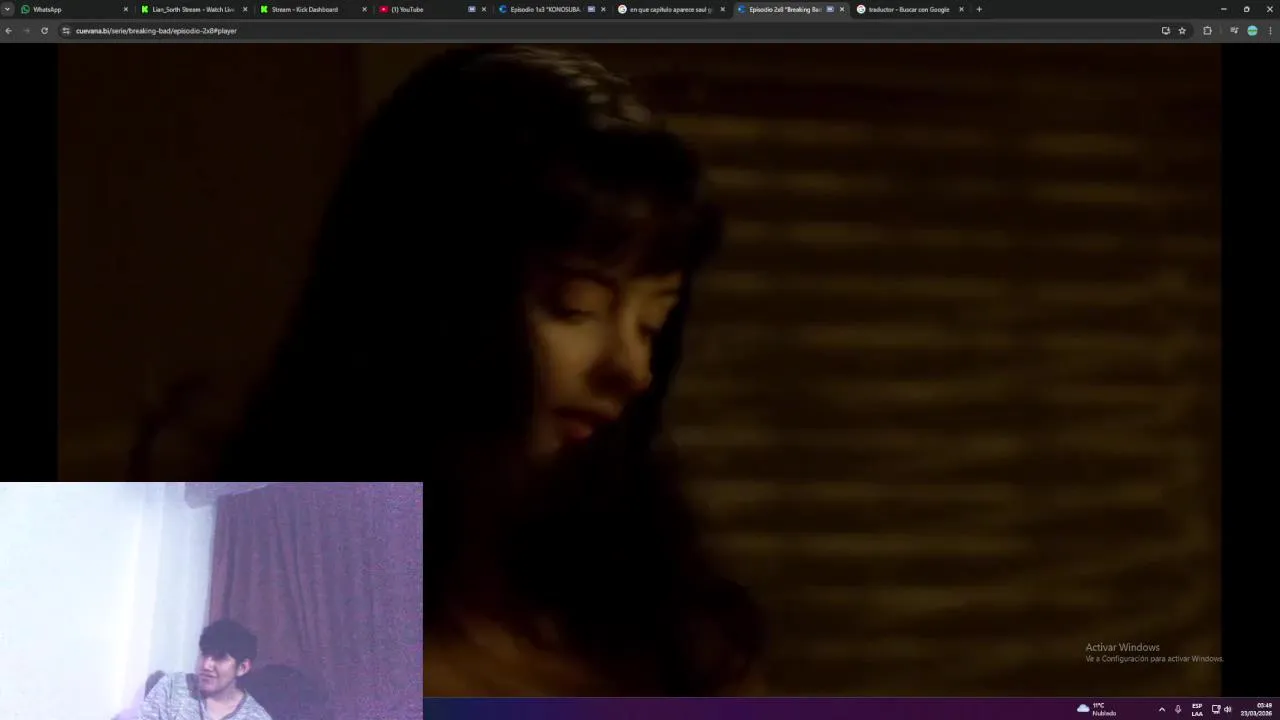
Task: Click the Breaking Bad video player
Action: click(639, 368)
